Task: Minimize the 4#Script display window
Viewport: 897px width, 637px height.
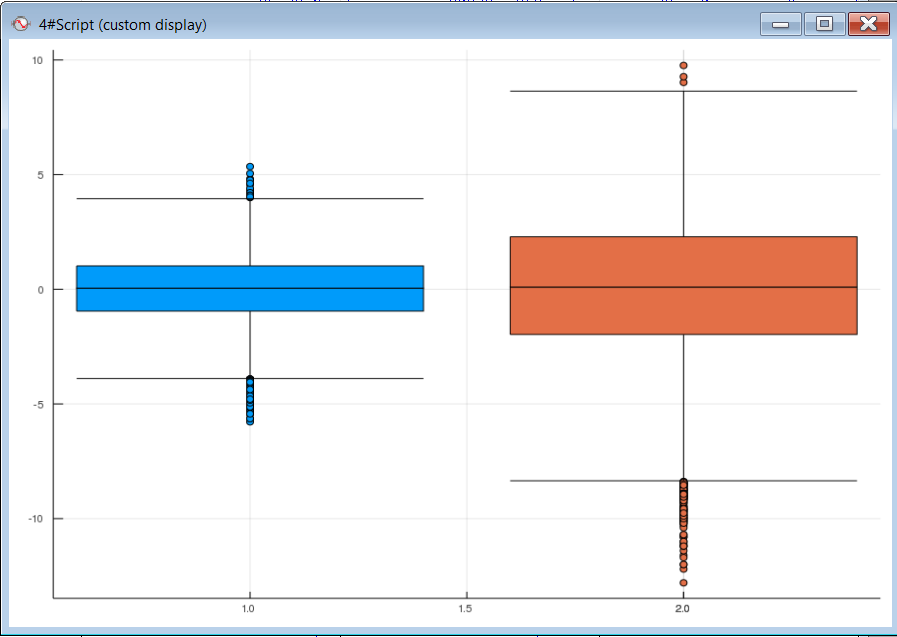Action: click(x=780, y=24)
